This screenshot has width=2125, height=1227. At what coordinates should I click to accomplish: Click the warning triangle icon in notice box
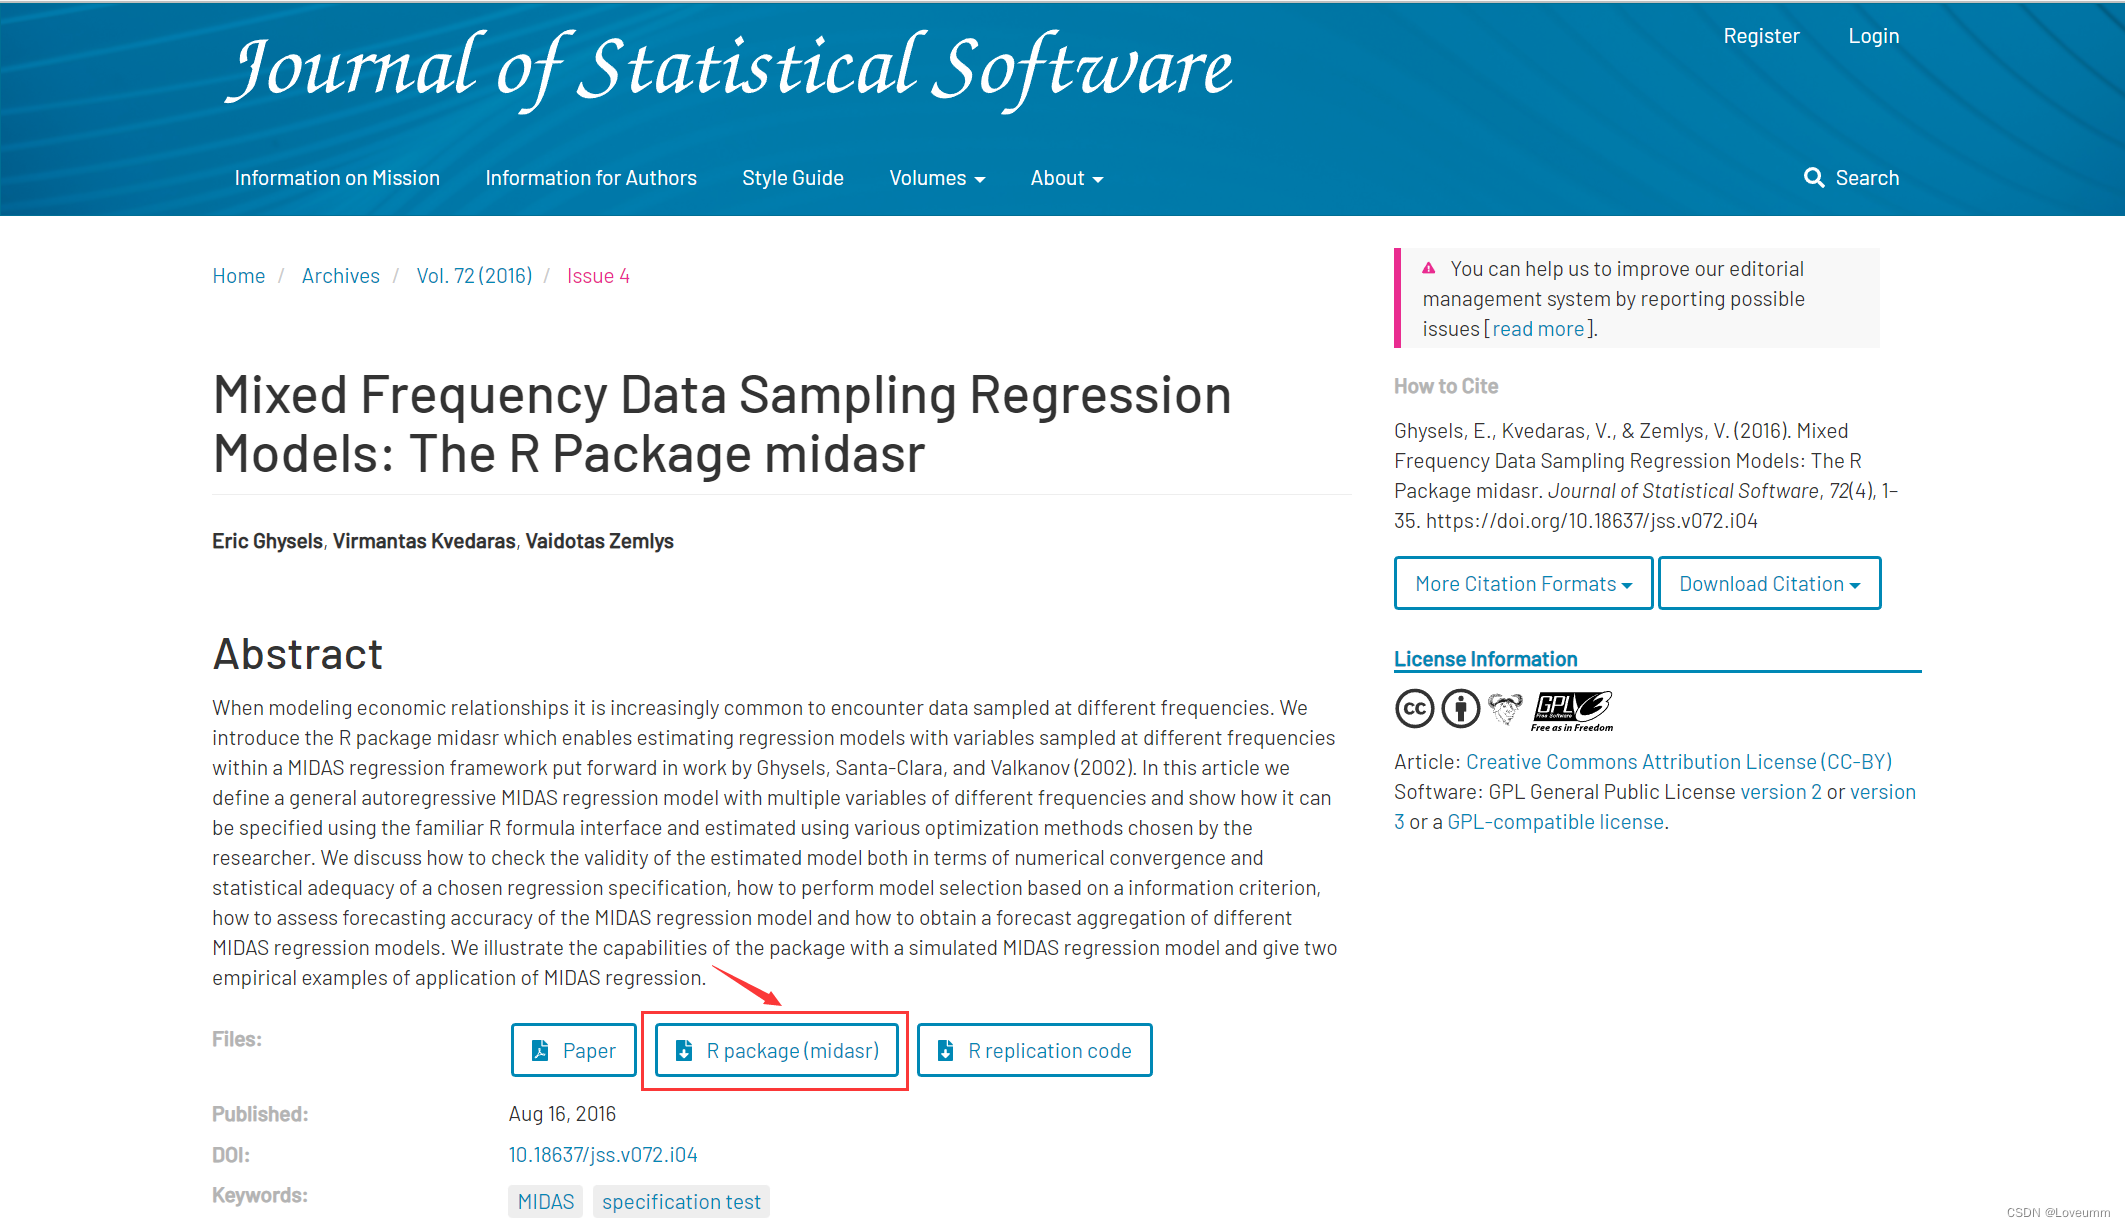(x=1429, y=268)
